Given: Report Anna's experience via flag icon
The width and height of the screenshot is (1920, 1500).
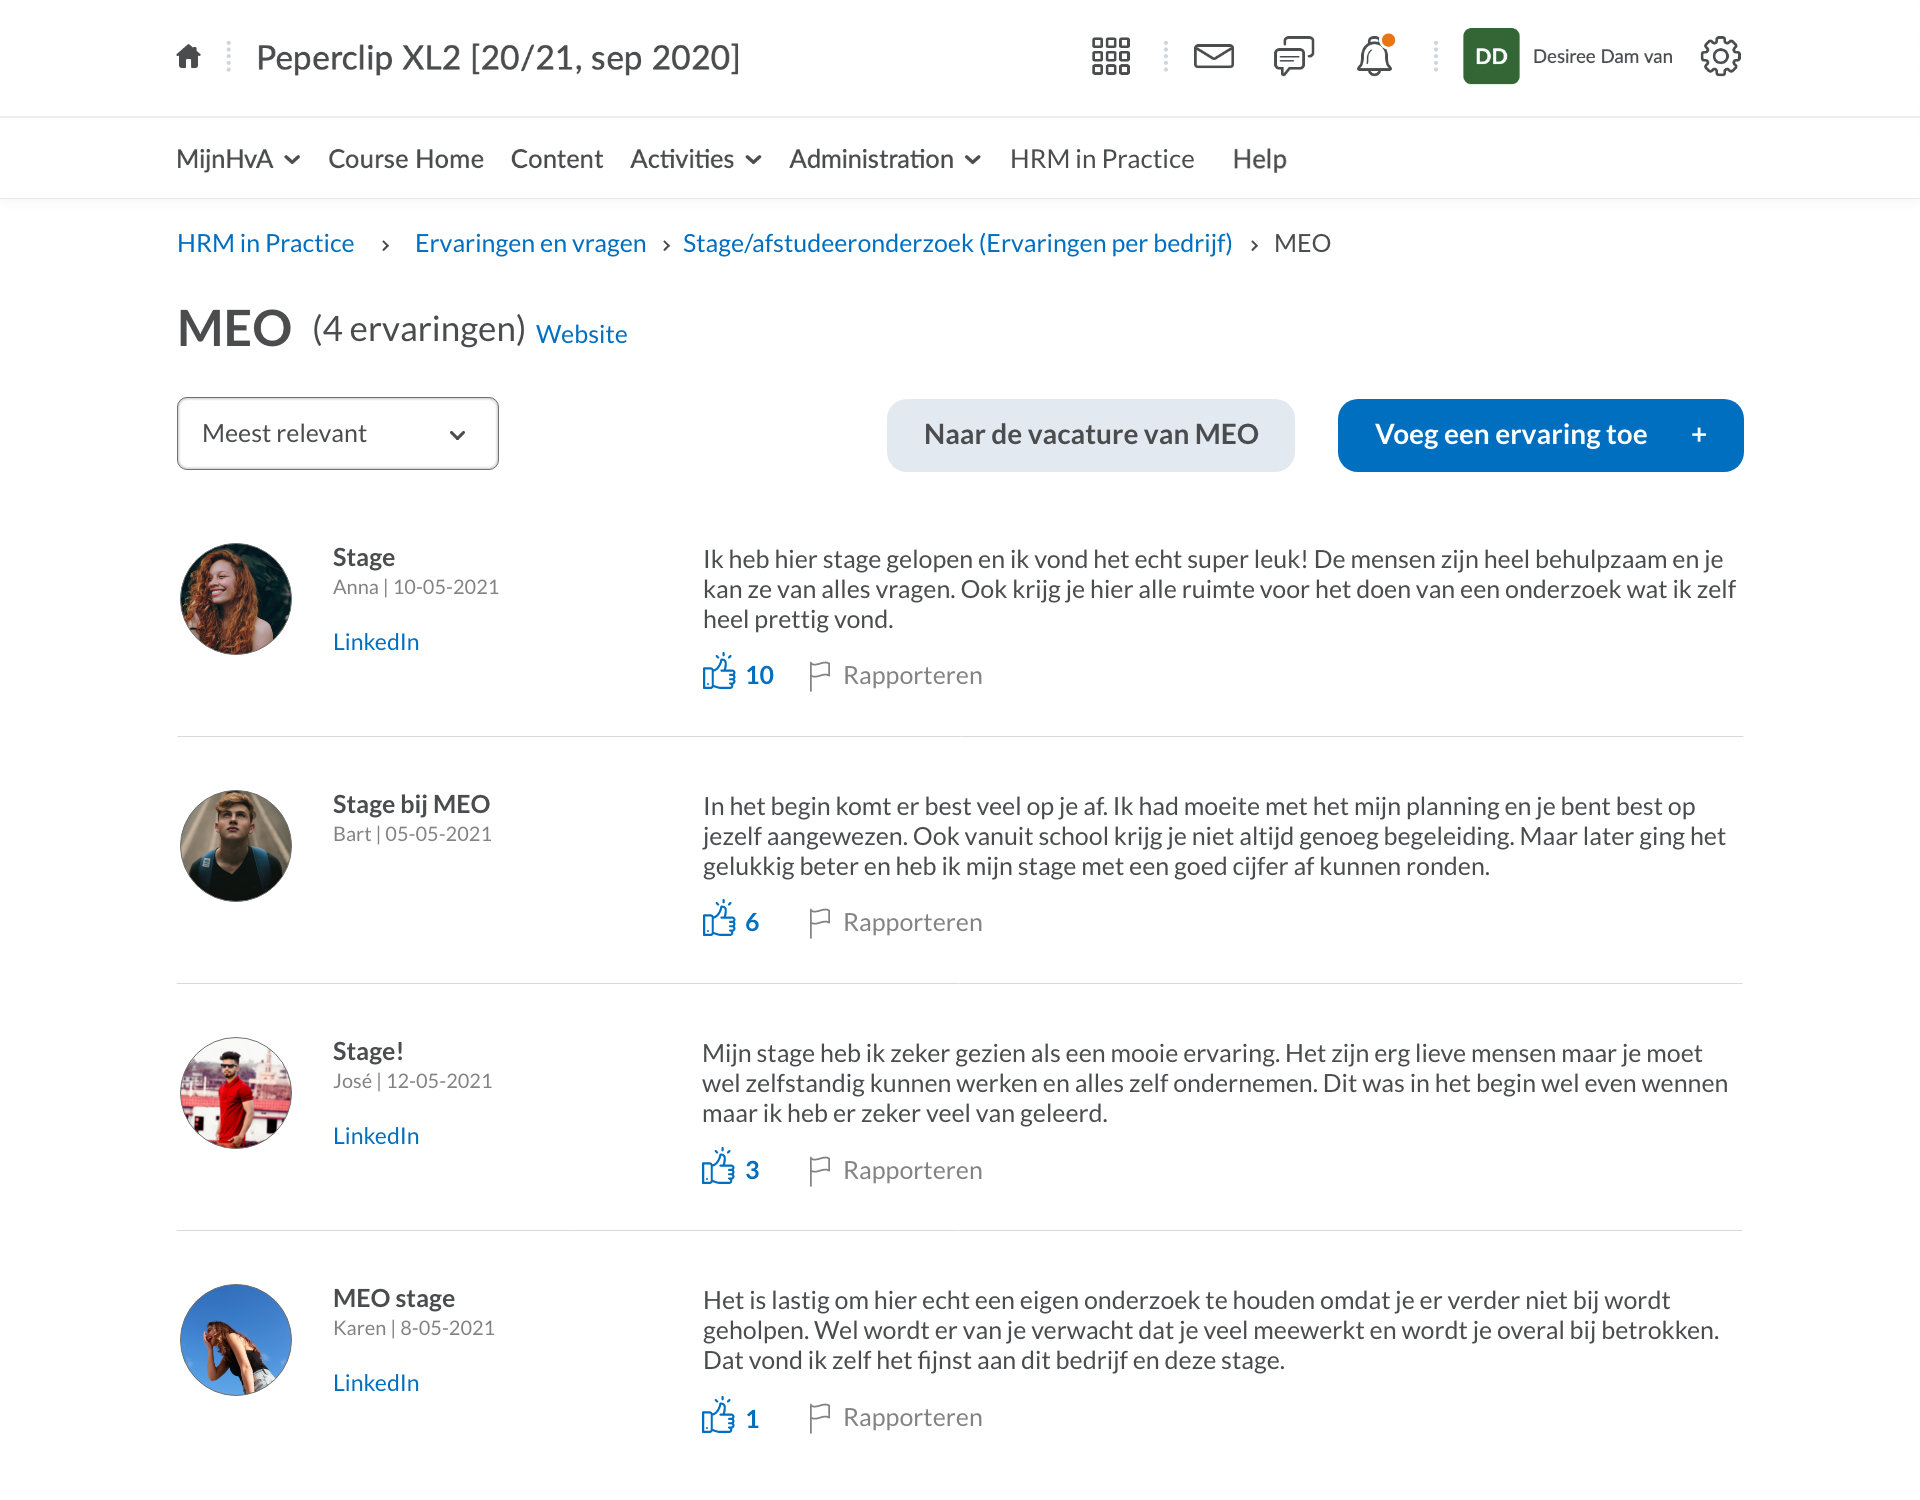Looking at the screenshot, I should coord(819,675).
